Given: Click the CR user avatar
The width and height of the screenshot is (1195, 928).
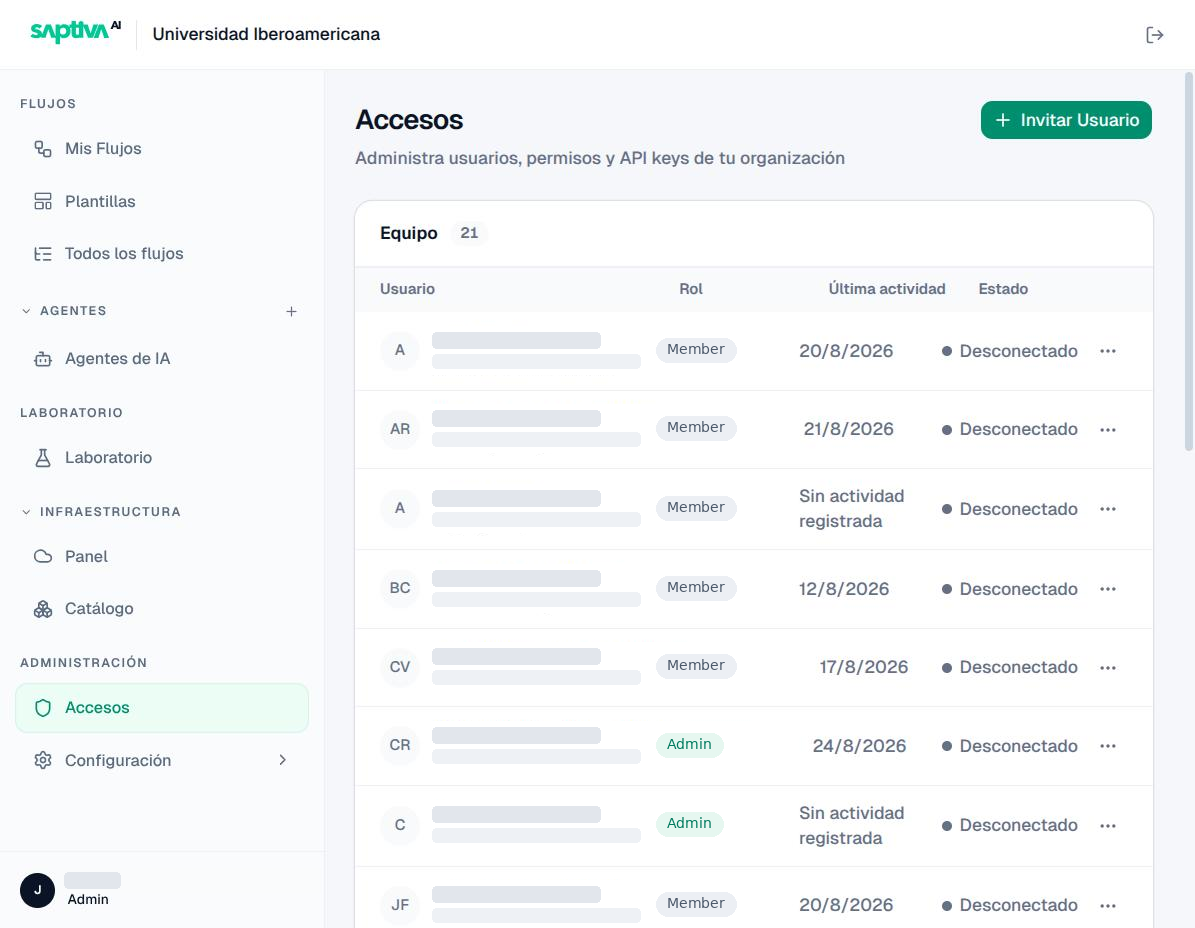Looking at the screenshot, I should 400,745.
